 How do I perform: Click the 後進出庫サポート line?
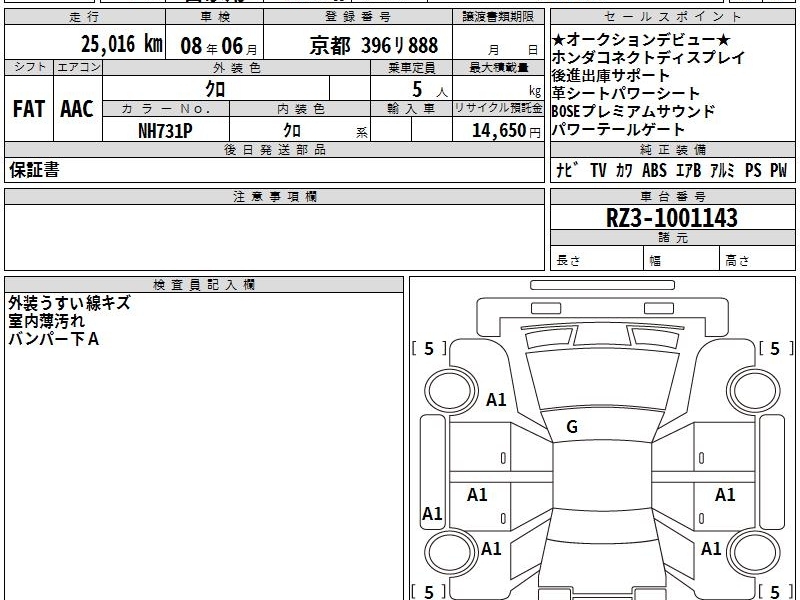(x=610, y=76)
